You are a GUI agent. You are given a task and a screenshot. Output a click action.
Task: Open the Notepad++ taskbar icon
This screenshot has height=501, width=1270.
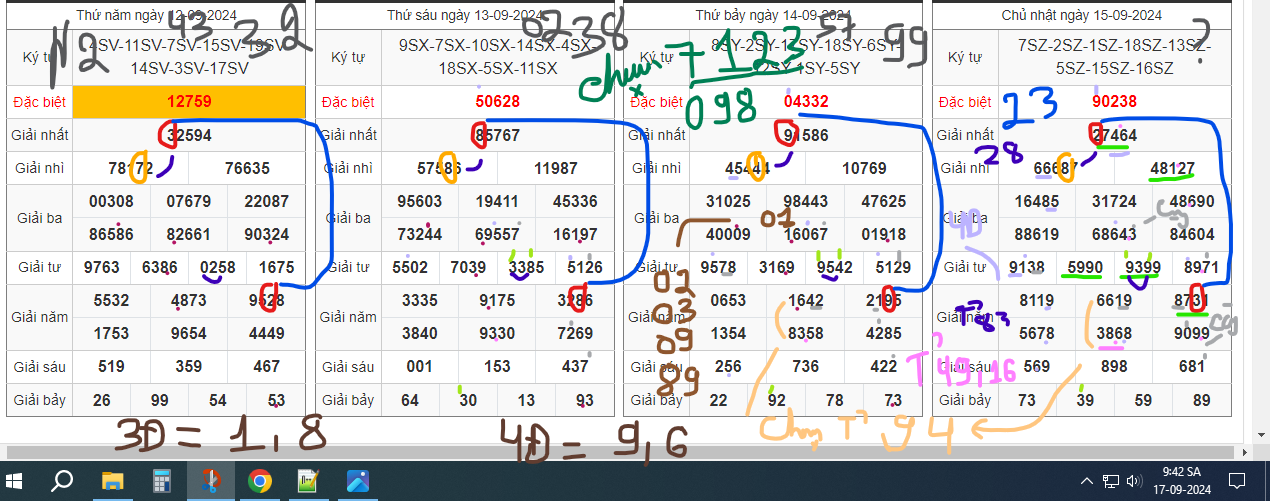click(309, 481)
